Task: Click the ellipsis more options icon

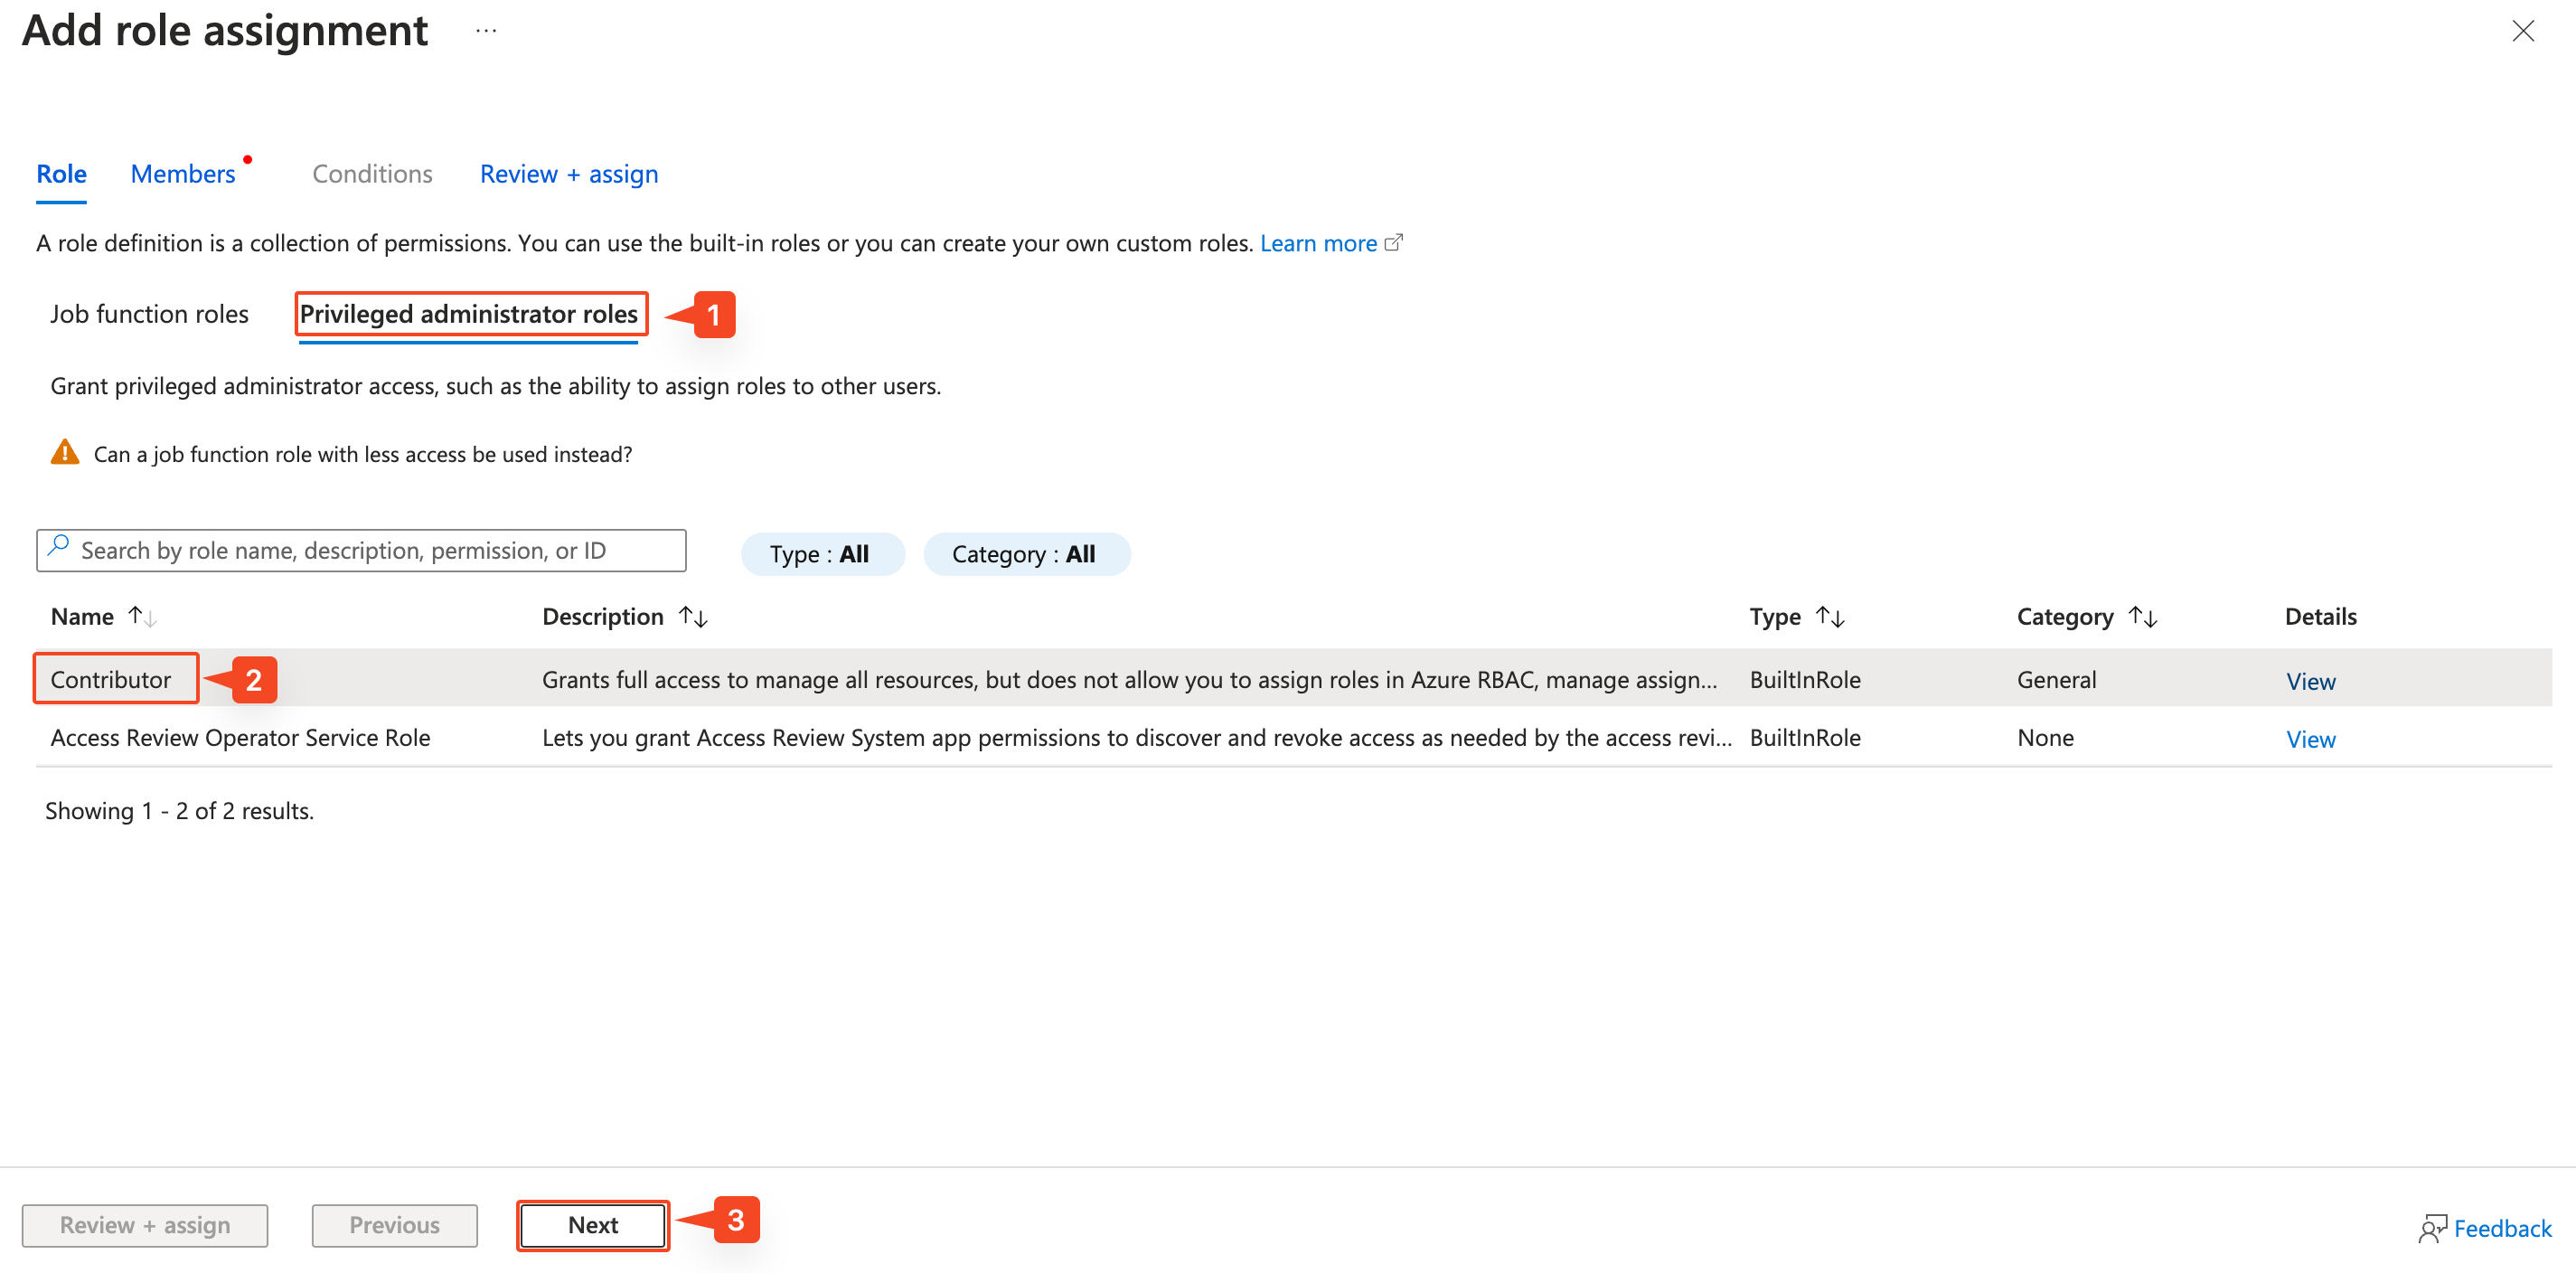Action: pos(486,31)
